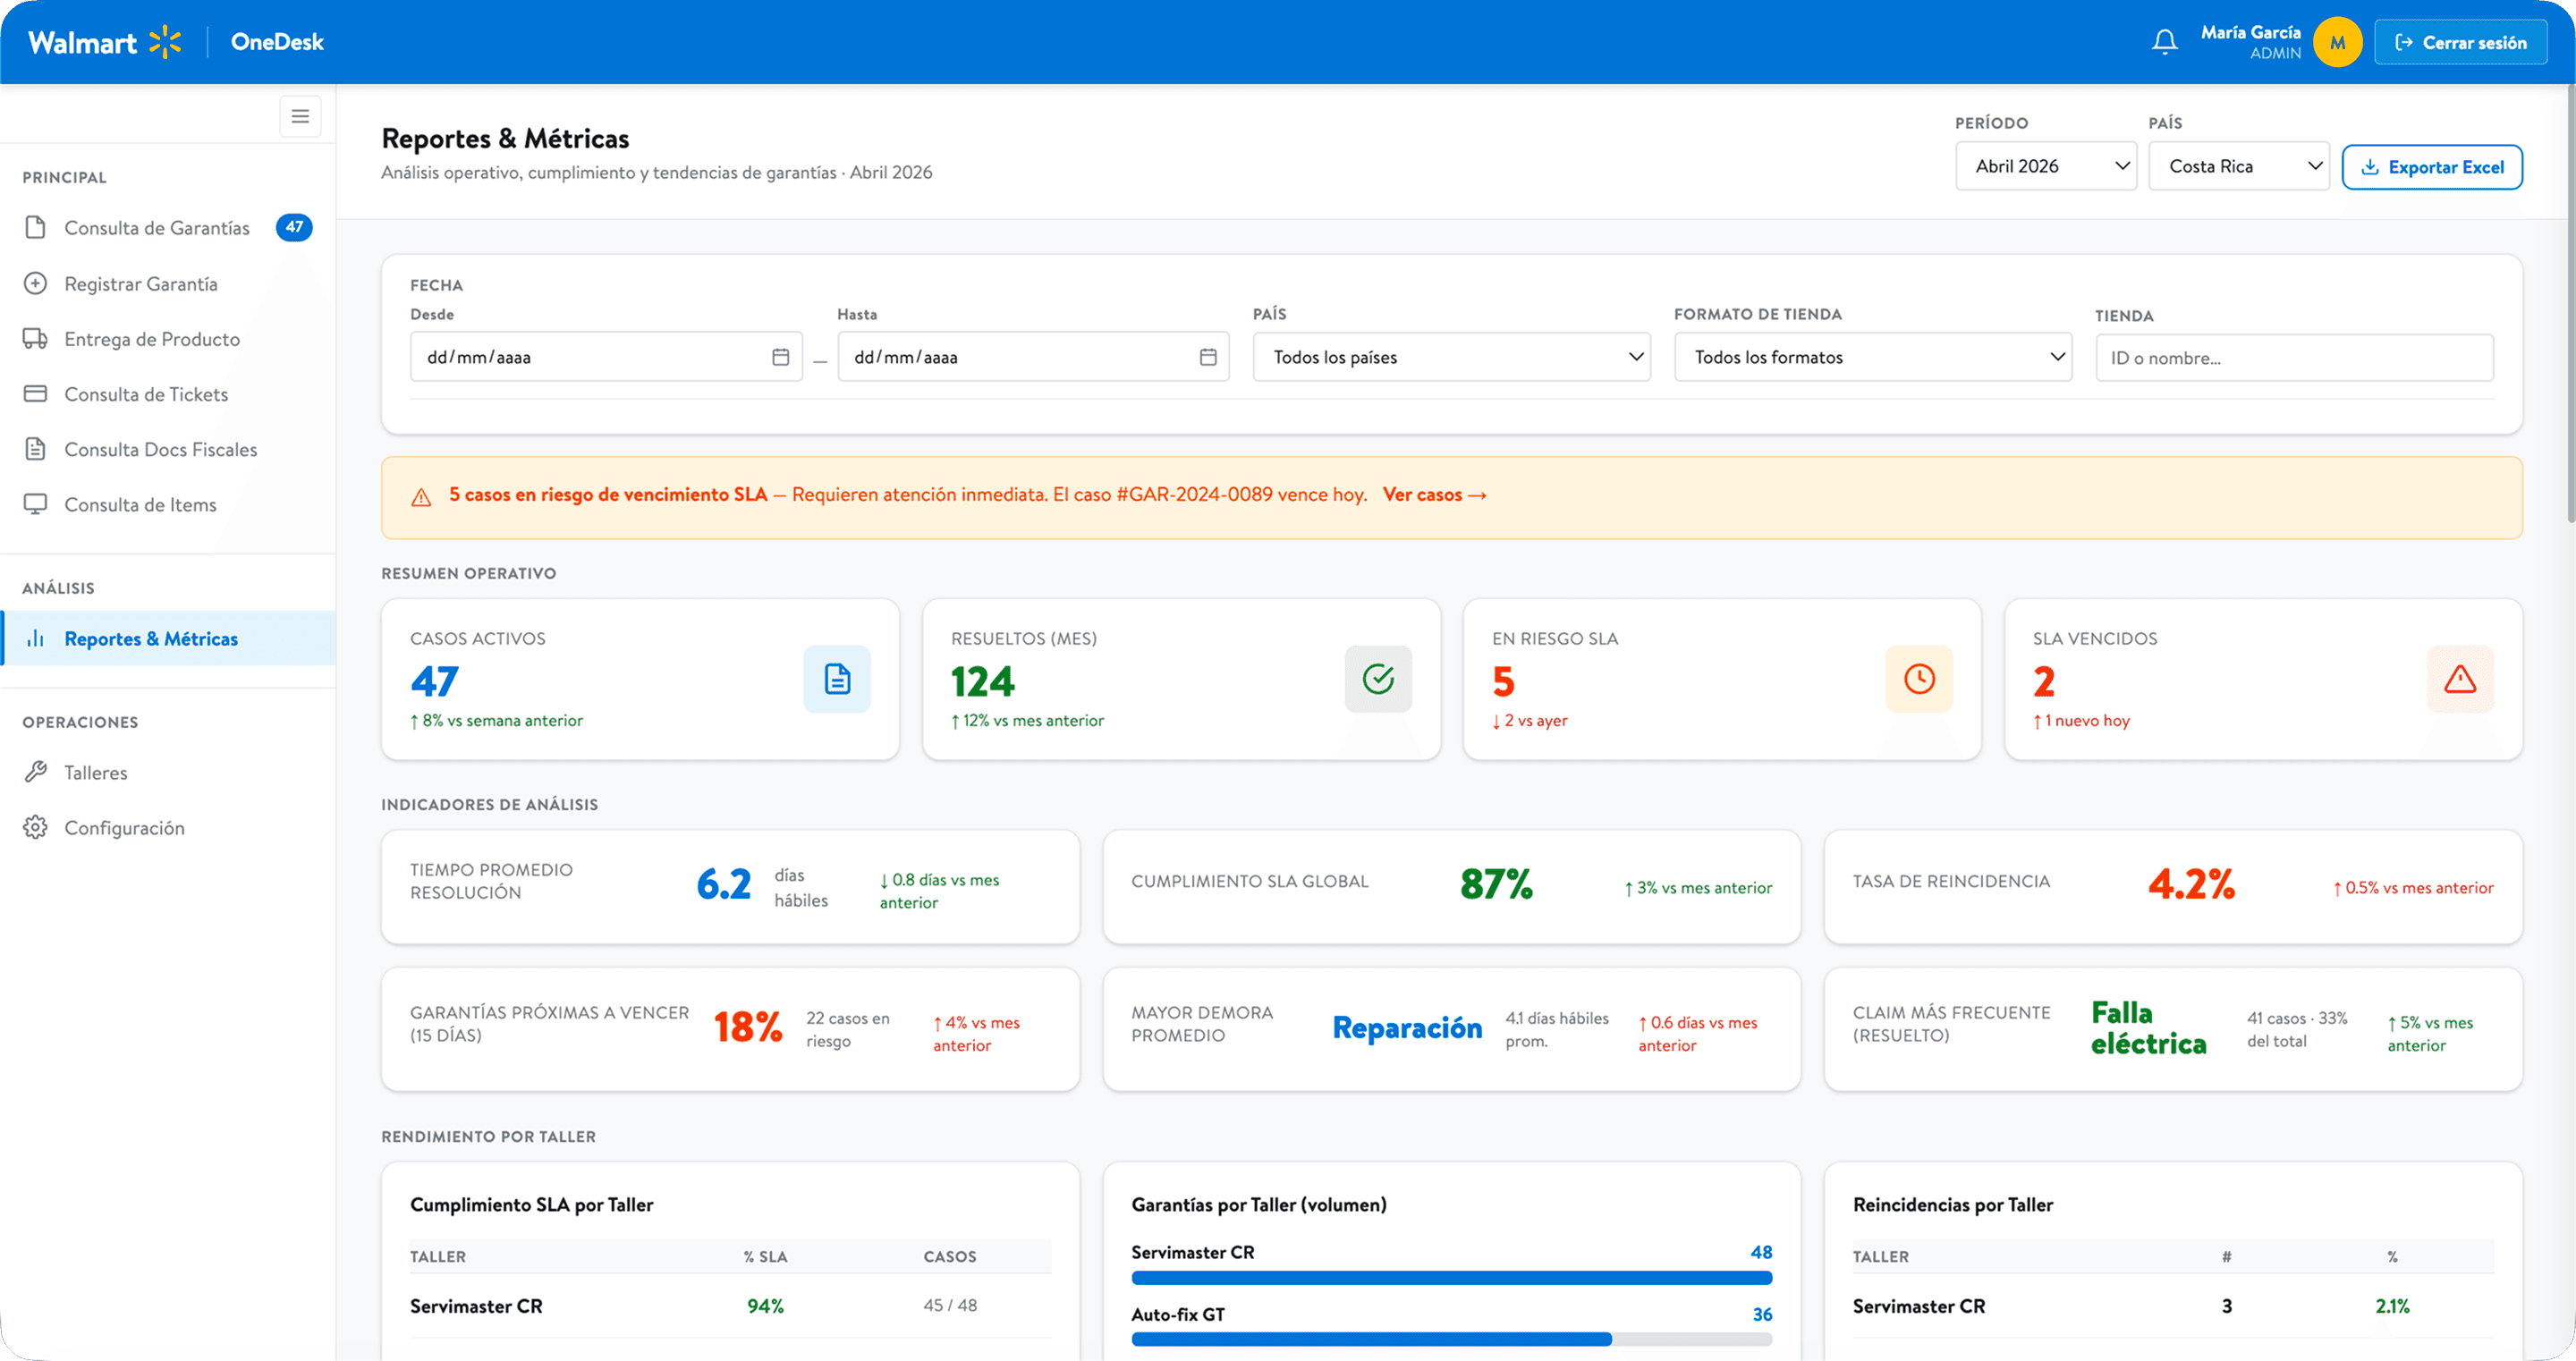Screen dimensions: 2576x1361
Task: Click the Registrar Garantía plus-circle icon
Action: click(x=36, y=283)
